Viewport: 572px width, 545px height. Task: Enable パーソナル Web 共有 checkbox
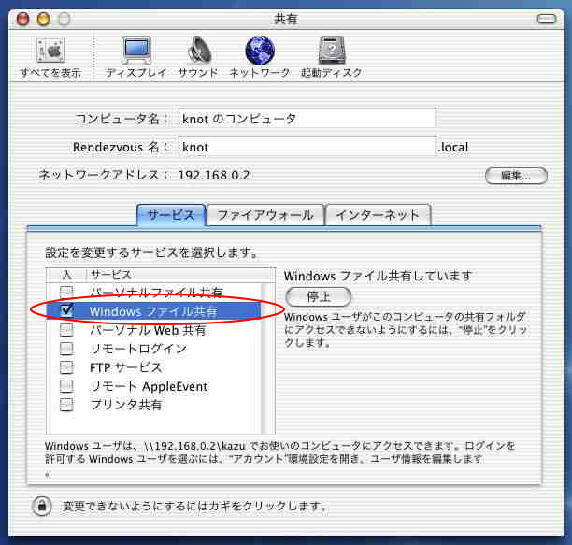66,330
